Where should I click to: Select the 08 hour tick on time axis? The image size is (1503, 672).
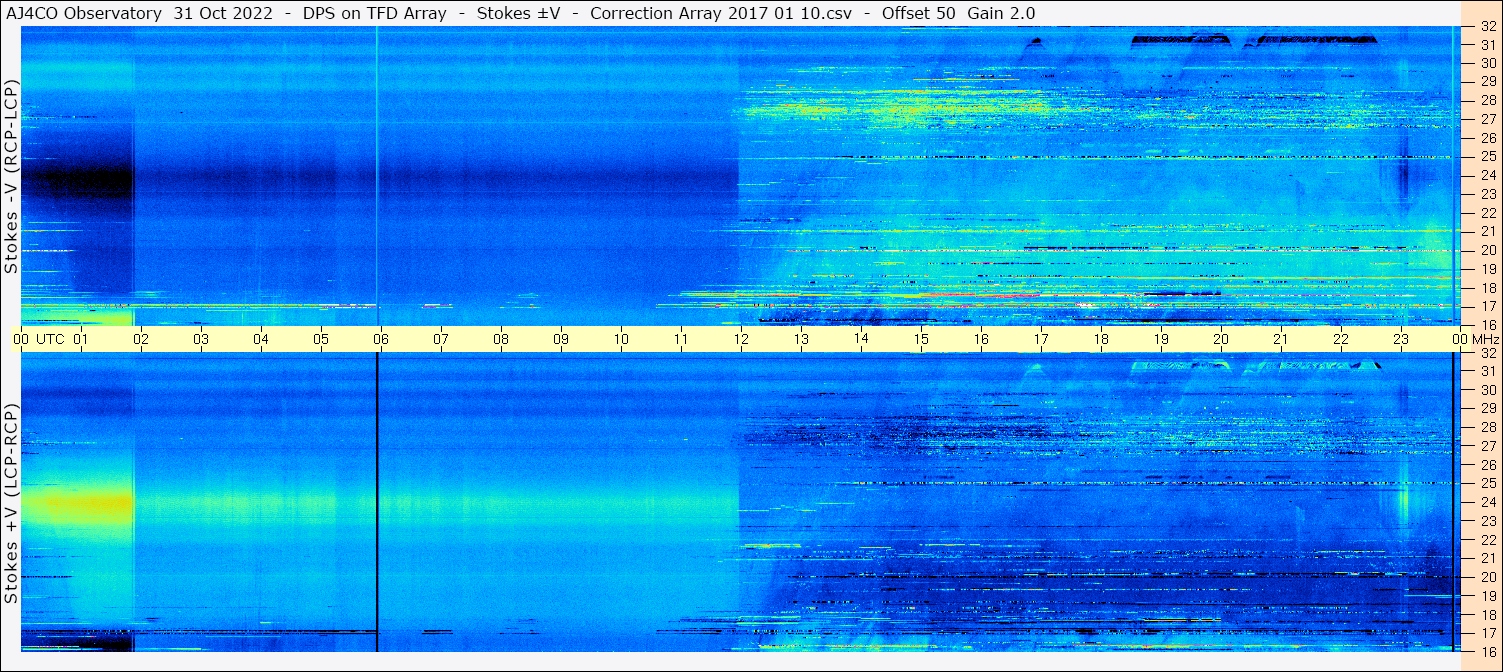click(501, 339)
